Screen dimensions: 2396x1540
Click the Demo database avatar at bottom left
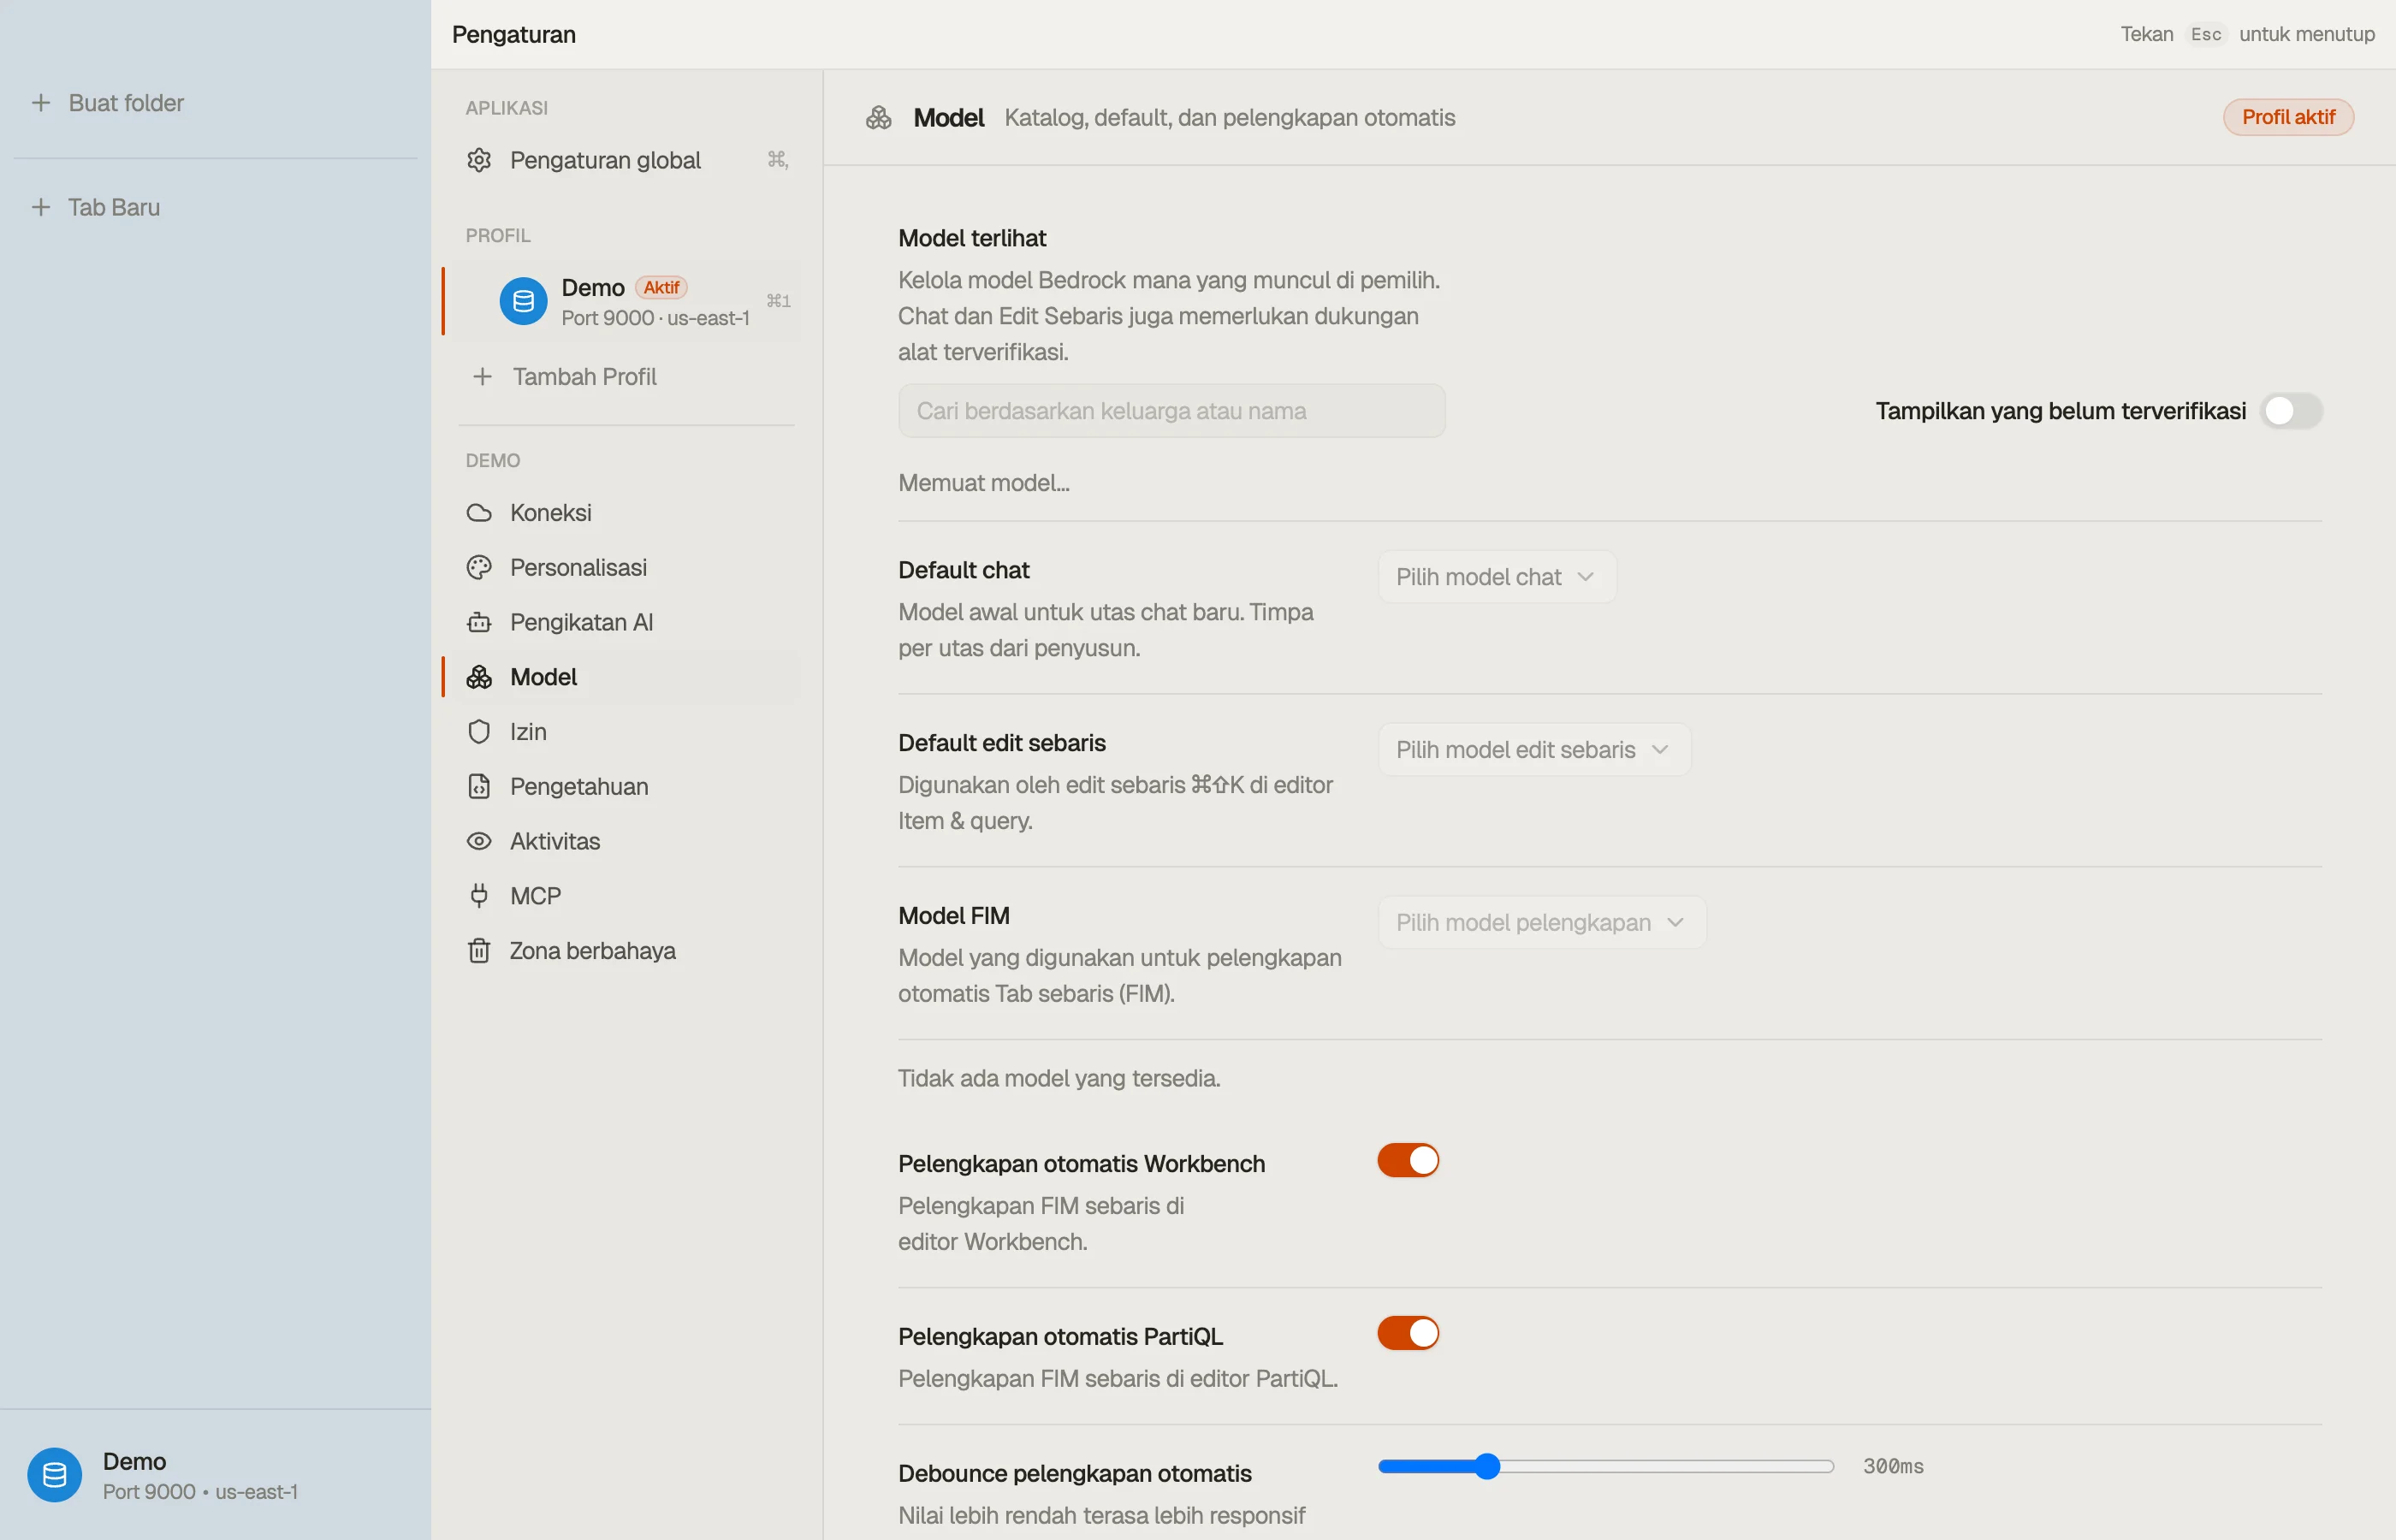[x=55, y=1475]
